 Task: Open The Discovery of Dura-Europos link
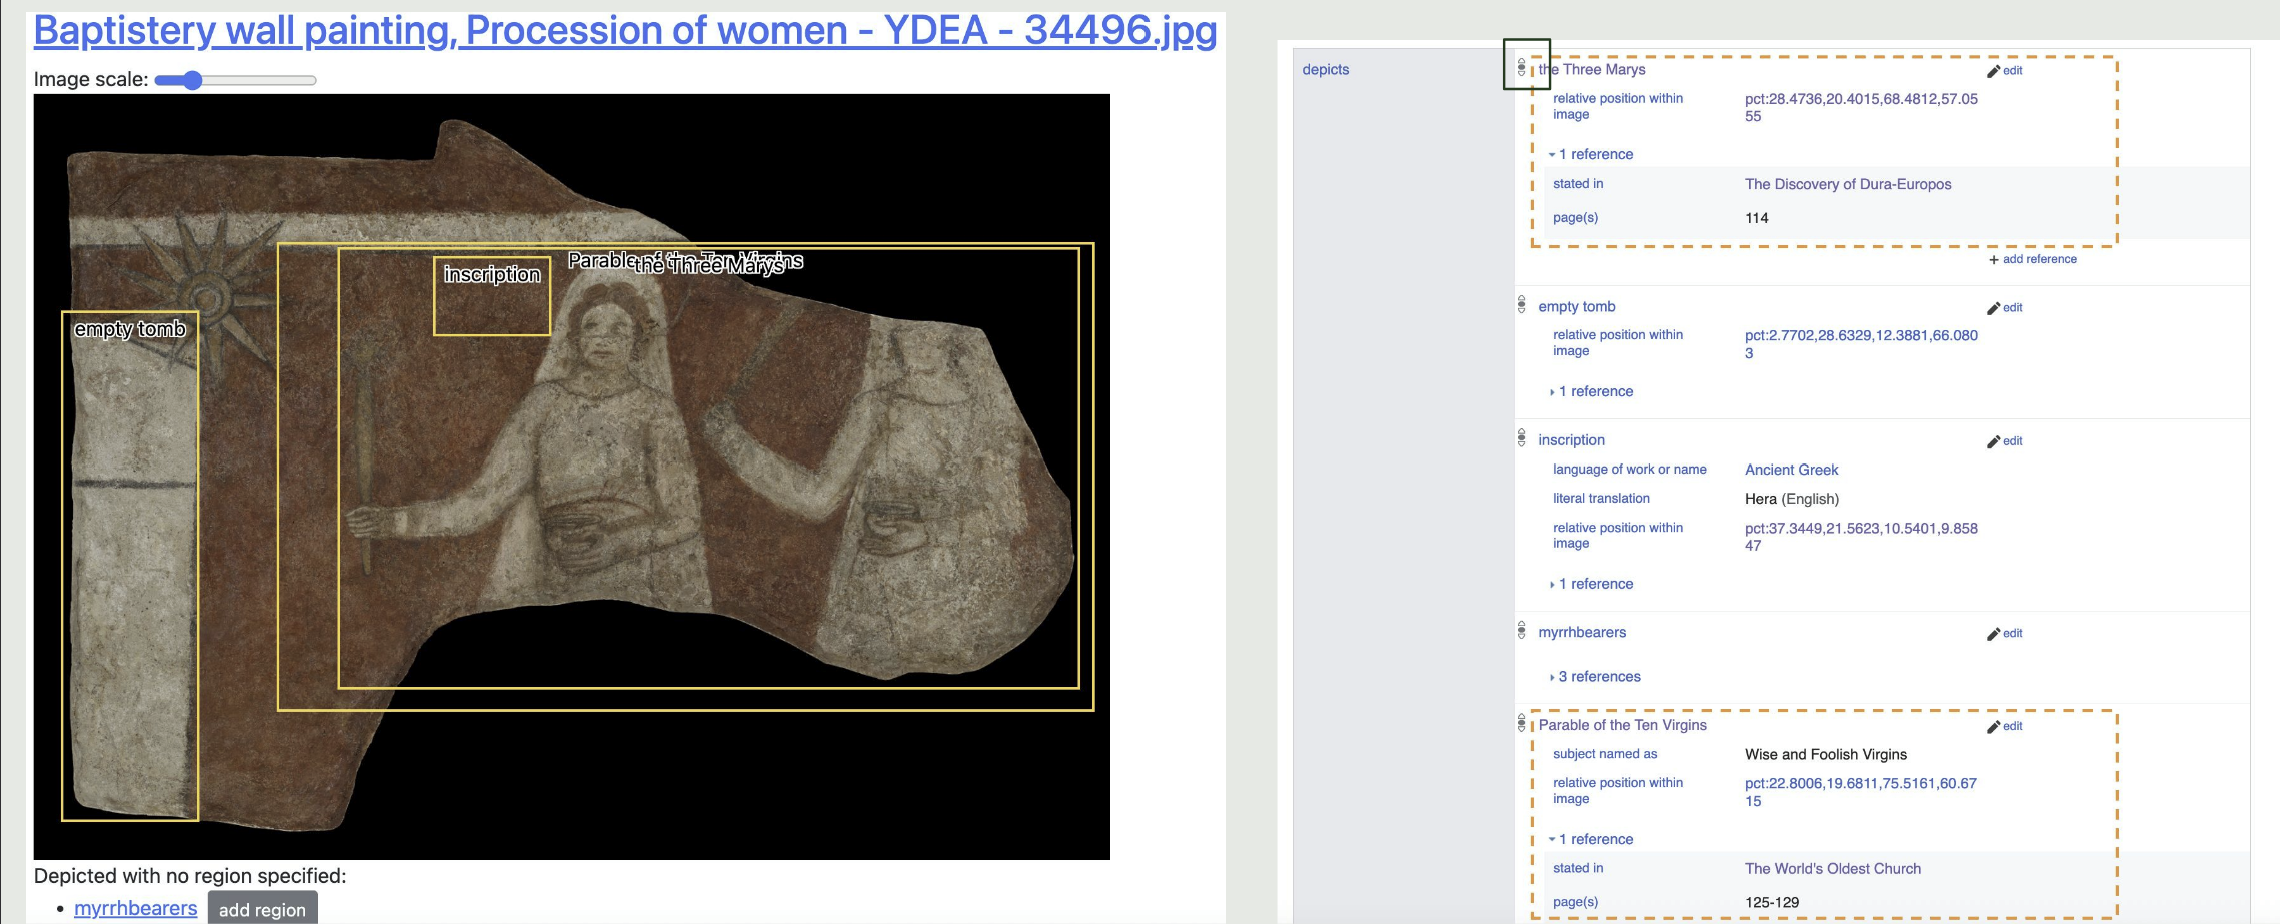coord(1847,184)
